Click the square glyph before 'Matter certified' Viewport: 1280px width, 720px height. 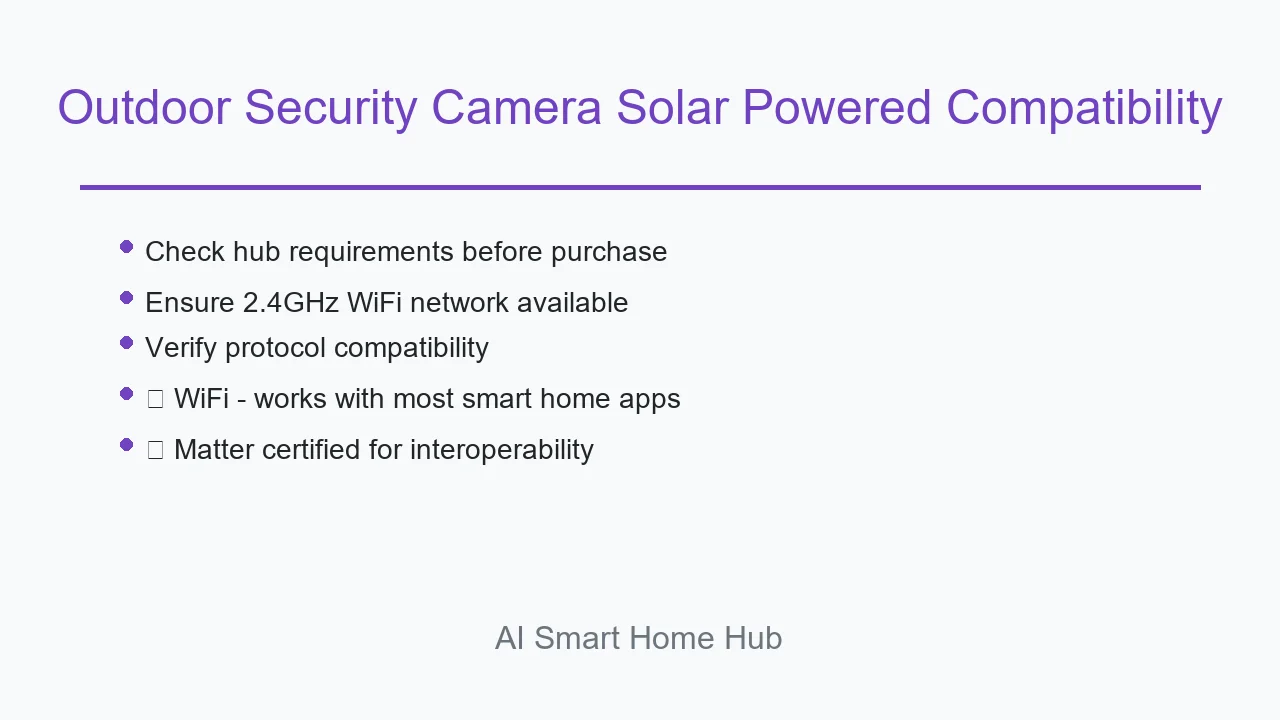coord(155,450)
